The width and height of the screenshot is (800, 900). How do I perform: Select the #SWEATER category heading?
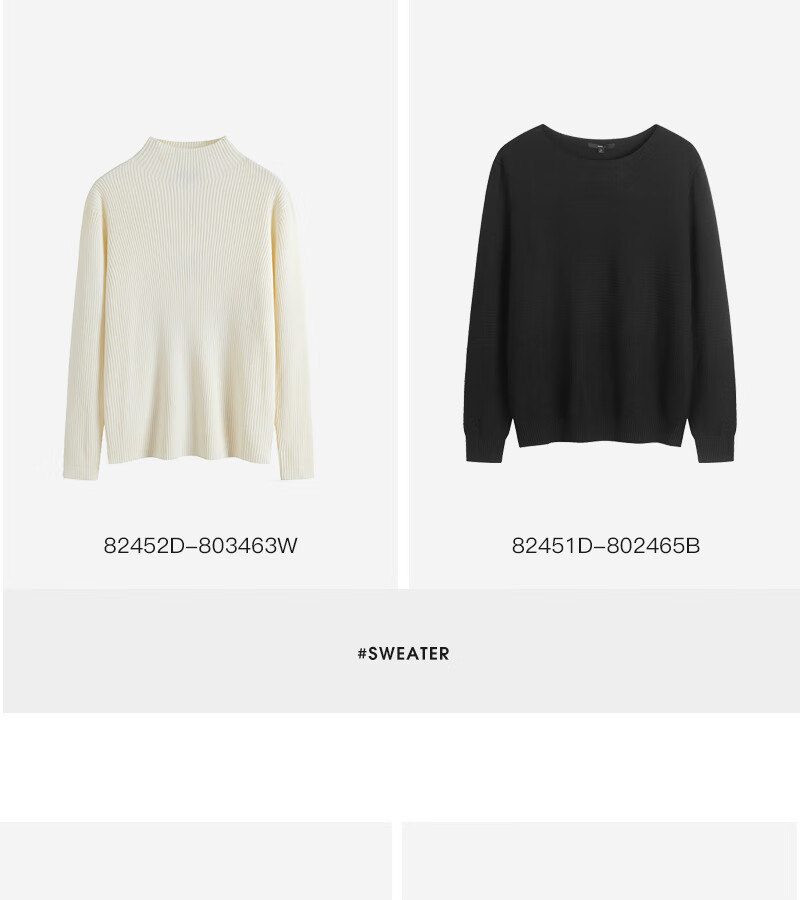point(403,653)
